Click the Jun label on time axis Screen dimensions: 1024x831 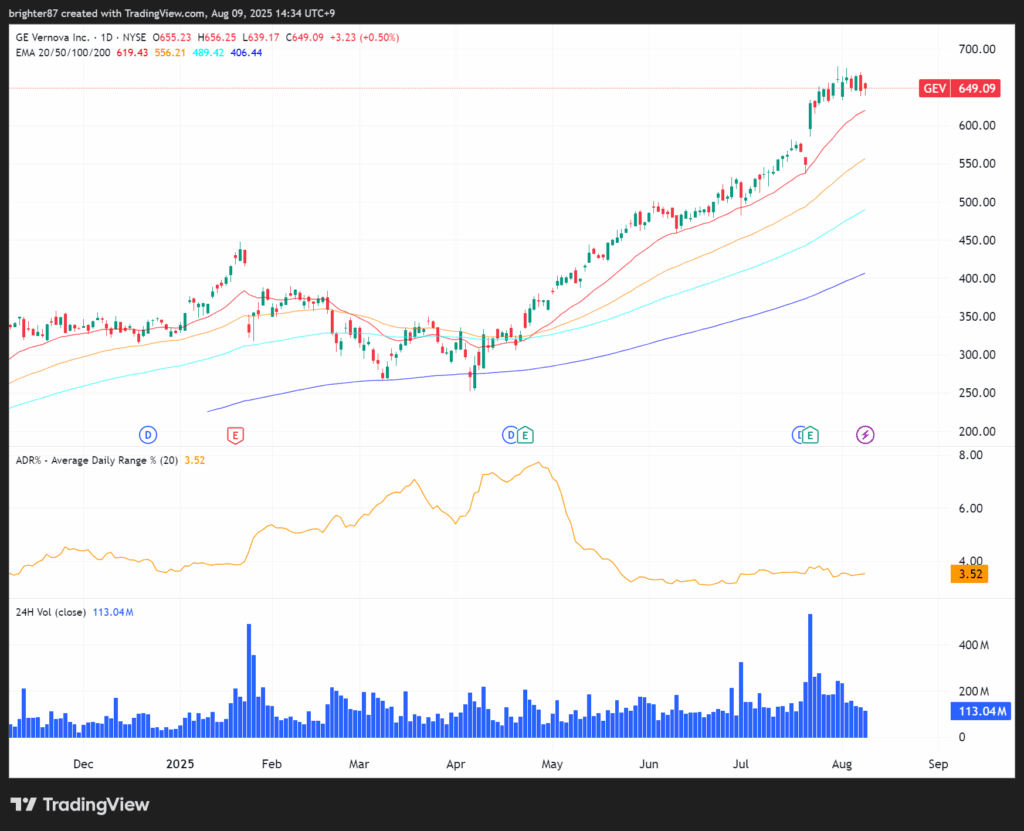pyautogui.click(x=648, y=764)
